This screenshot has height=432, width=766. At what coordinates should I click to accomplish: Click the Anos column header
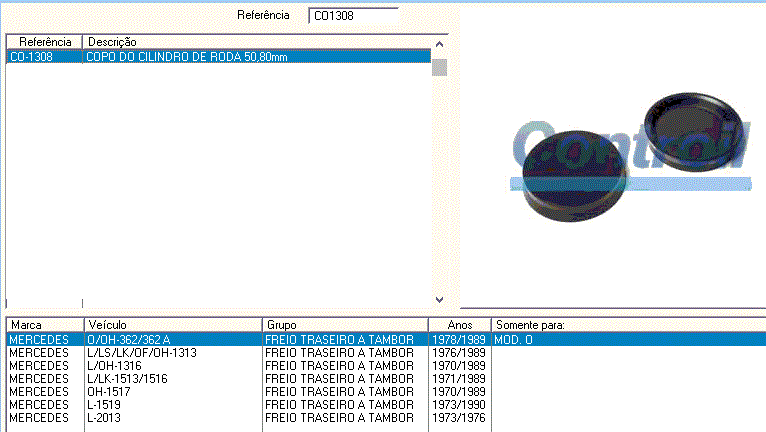coord(459,325)
